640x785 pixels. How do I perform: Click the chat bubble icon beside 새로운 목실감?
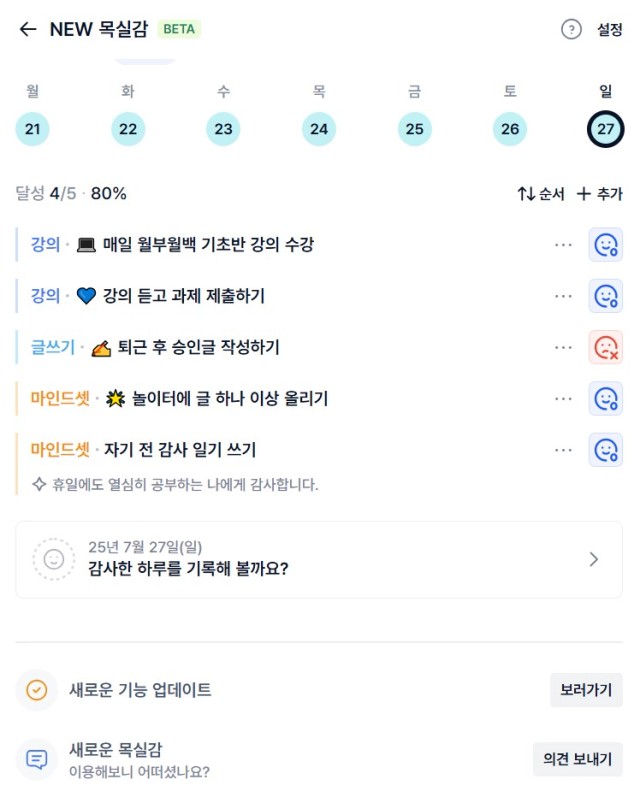point(37,759)
